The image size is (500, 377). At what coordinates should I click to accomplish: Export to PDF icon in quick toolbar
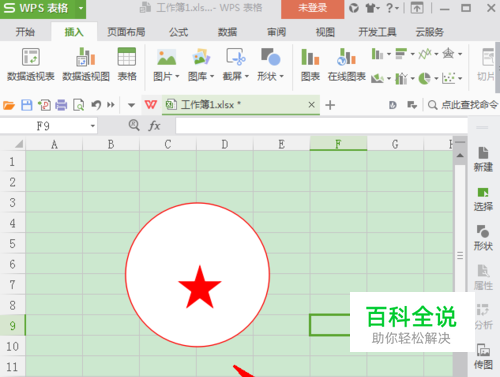[44, 105]
